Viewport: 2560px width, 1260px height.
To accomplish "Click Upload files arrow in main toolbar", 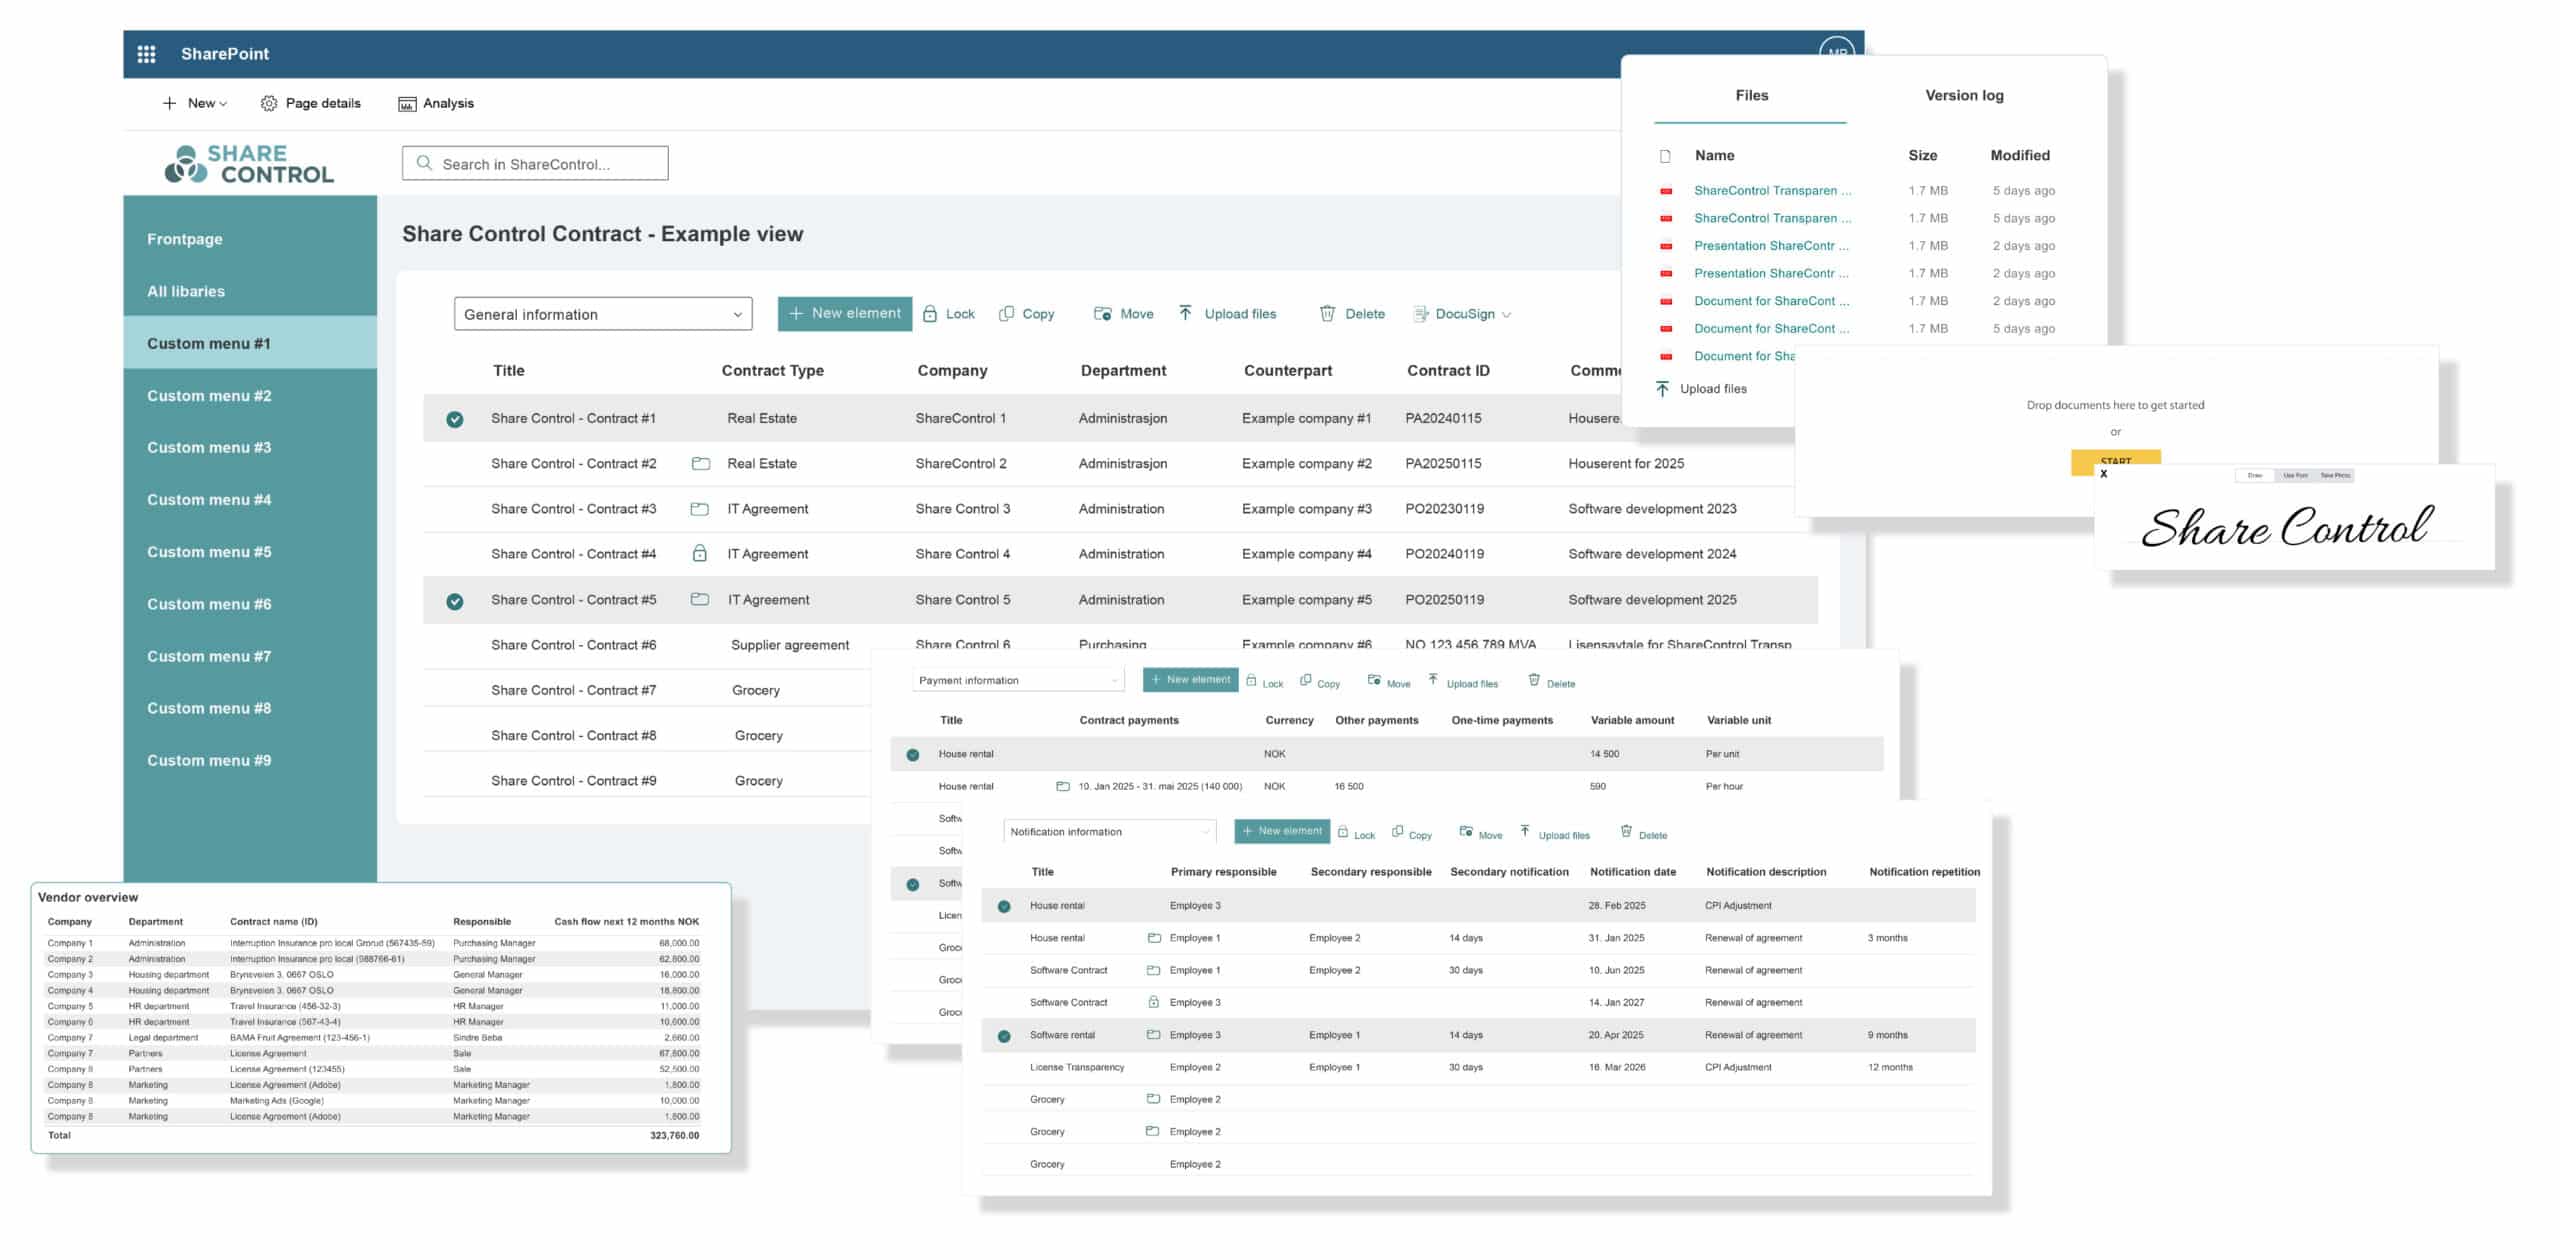I will coord(1185,313).
